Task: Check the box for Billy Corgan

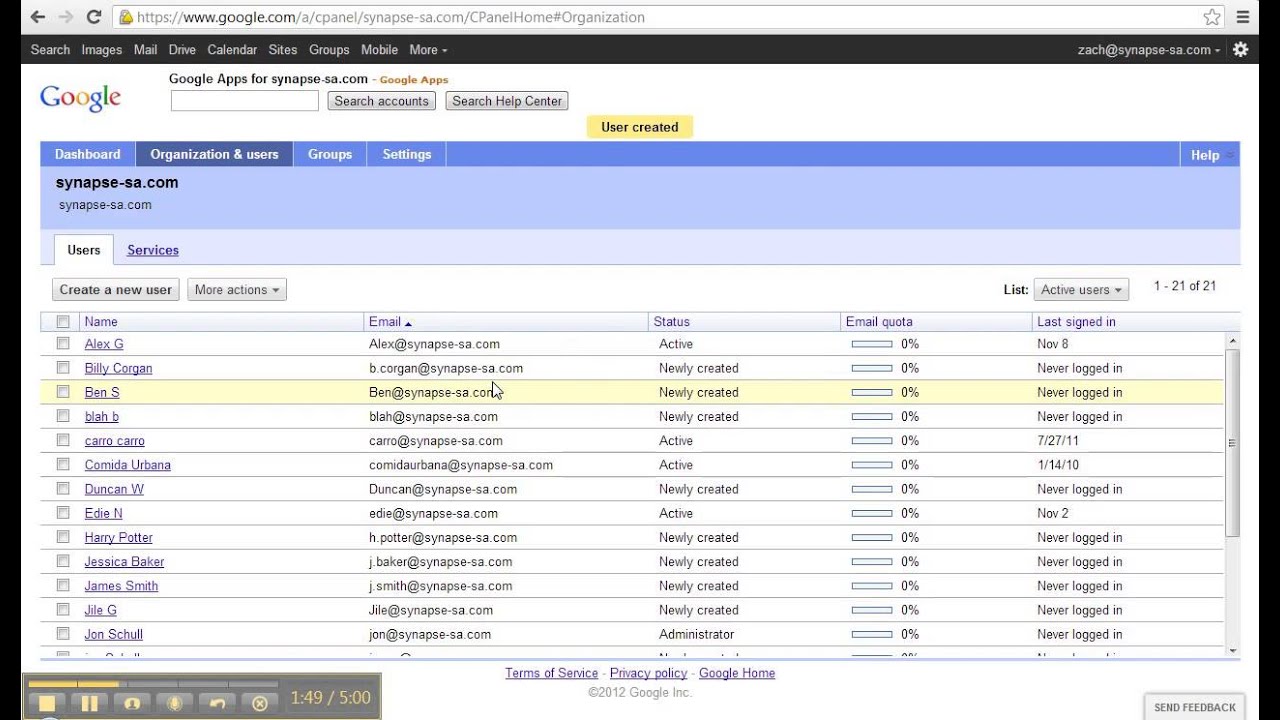Action: 63,368
